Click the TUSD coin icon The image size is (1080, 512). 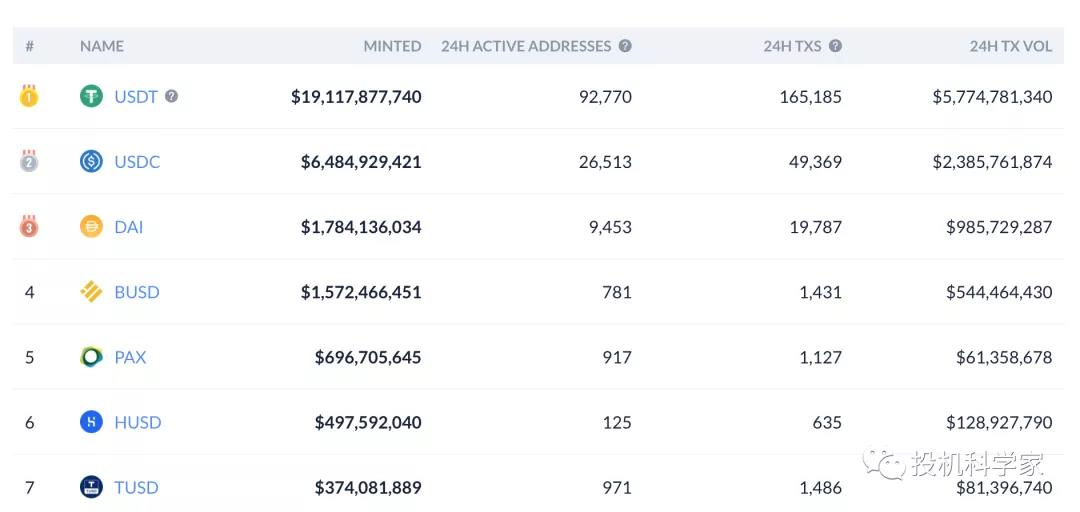coord(91,487)
